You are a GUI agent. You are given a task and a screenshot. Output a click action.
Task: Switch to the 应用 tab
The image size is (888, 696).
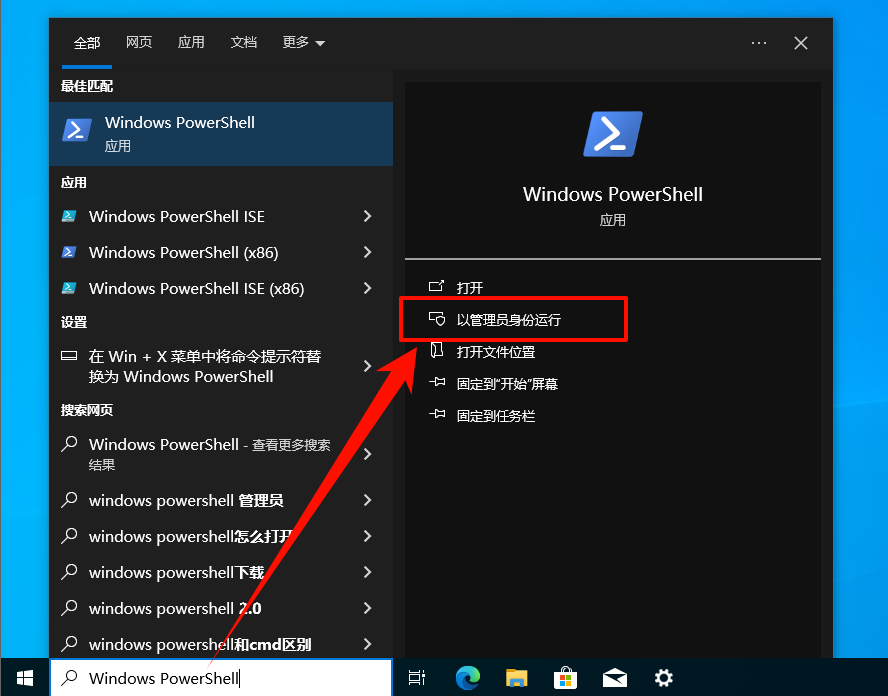coord(191,43)
